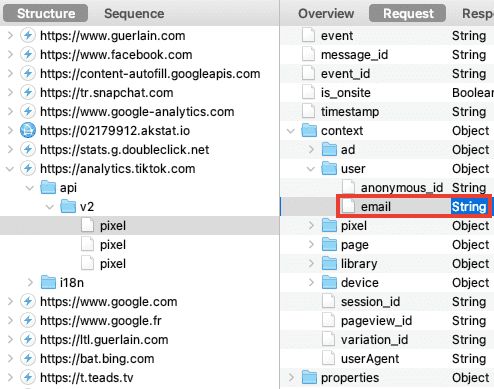Image resolution: width=494 pixels, height=389 pixels.
Task: Click the v2 folder icon
Action: click(68, 206)
